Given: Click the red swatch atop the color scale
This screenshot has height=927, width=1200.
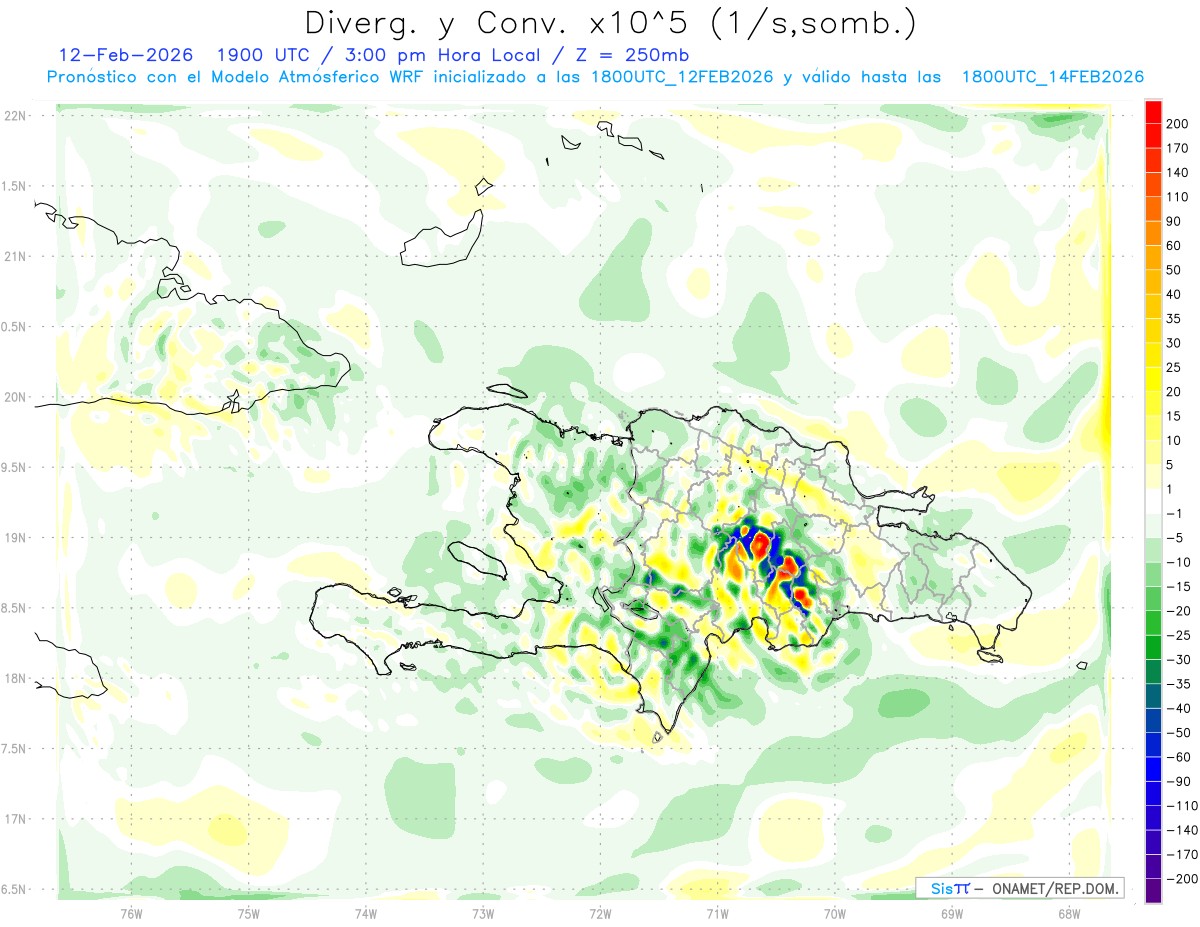Looking at the screenshot, I should (1153, 111).
